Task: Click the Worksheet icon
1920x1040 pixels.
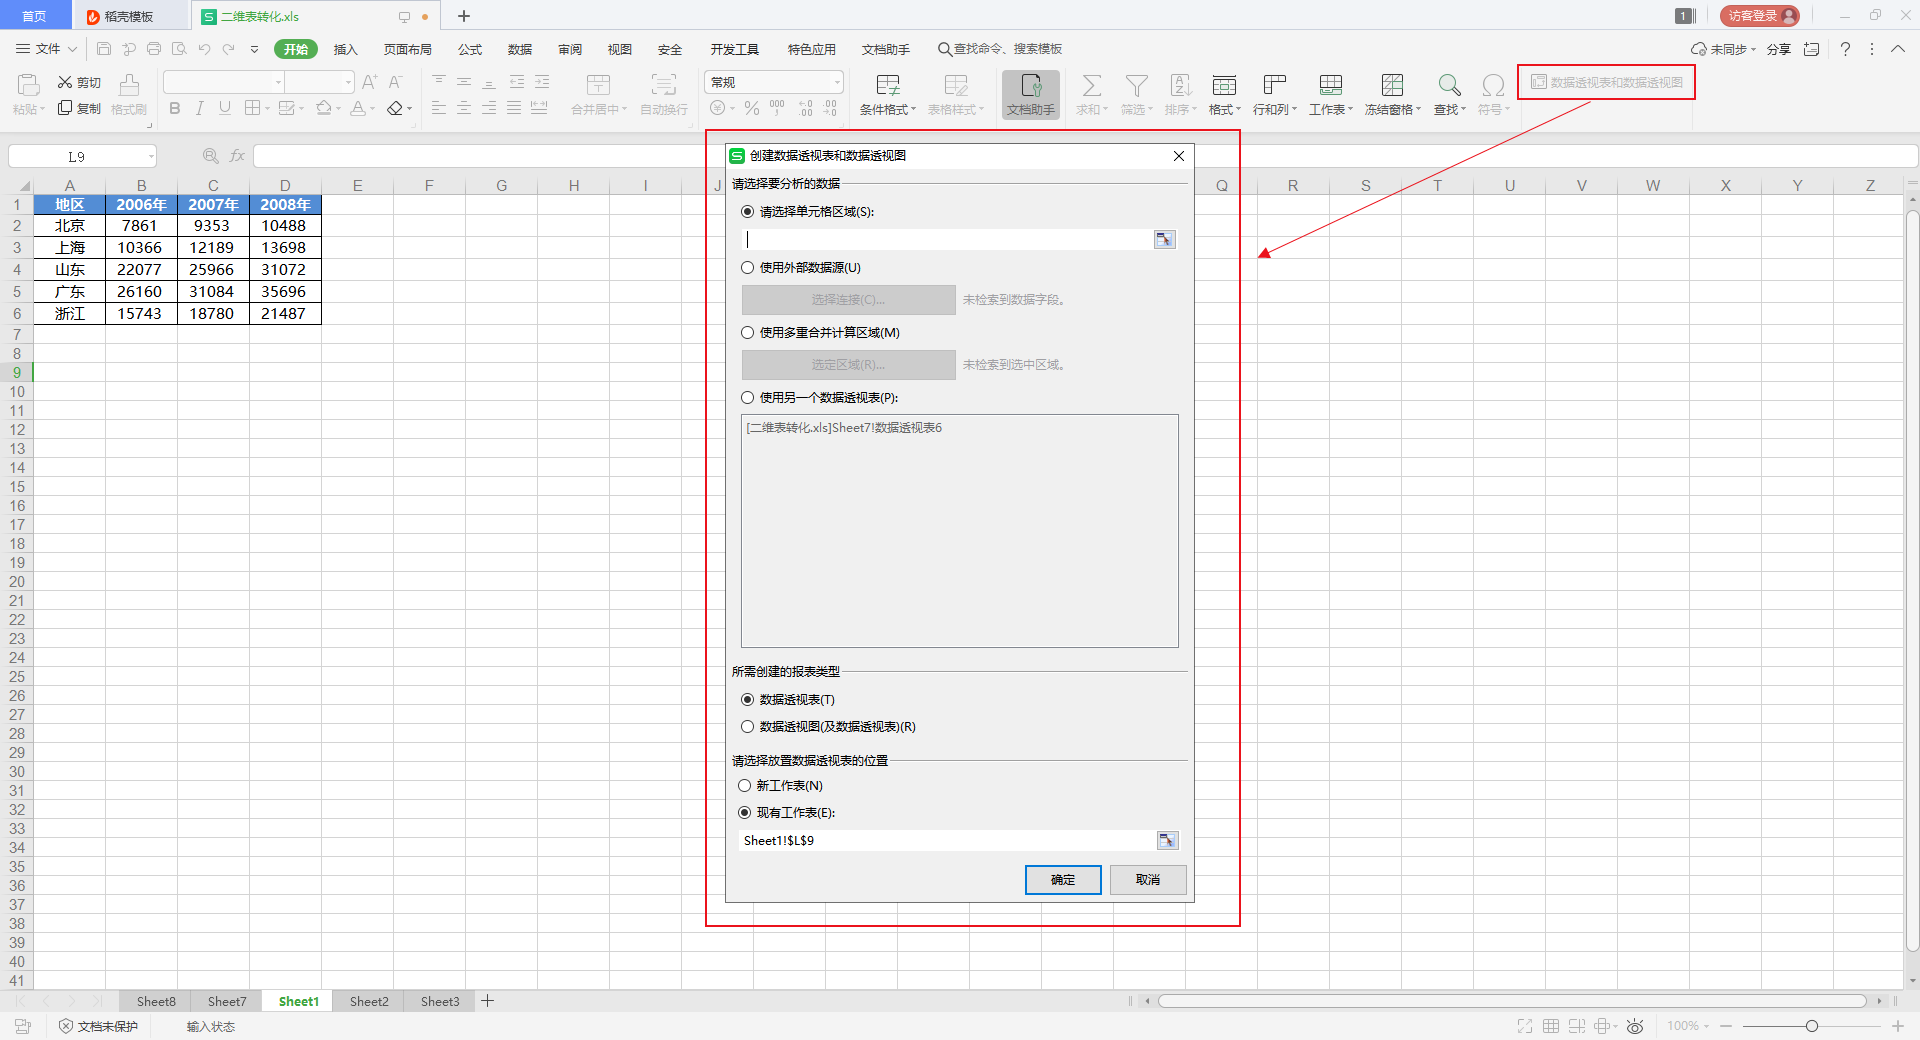Action: coord(1331,85)
